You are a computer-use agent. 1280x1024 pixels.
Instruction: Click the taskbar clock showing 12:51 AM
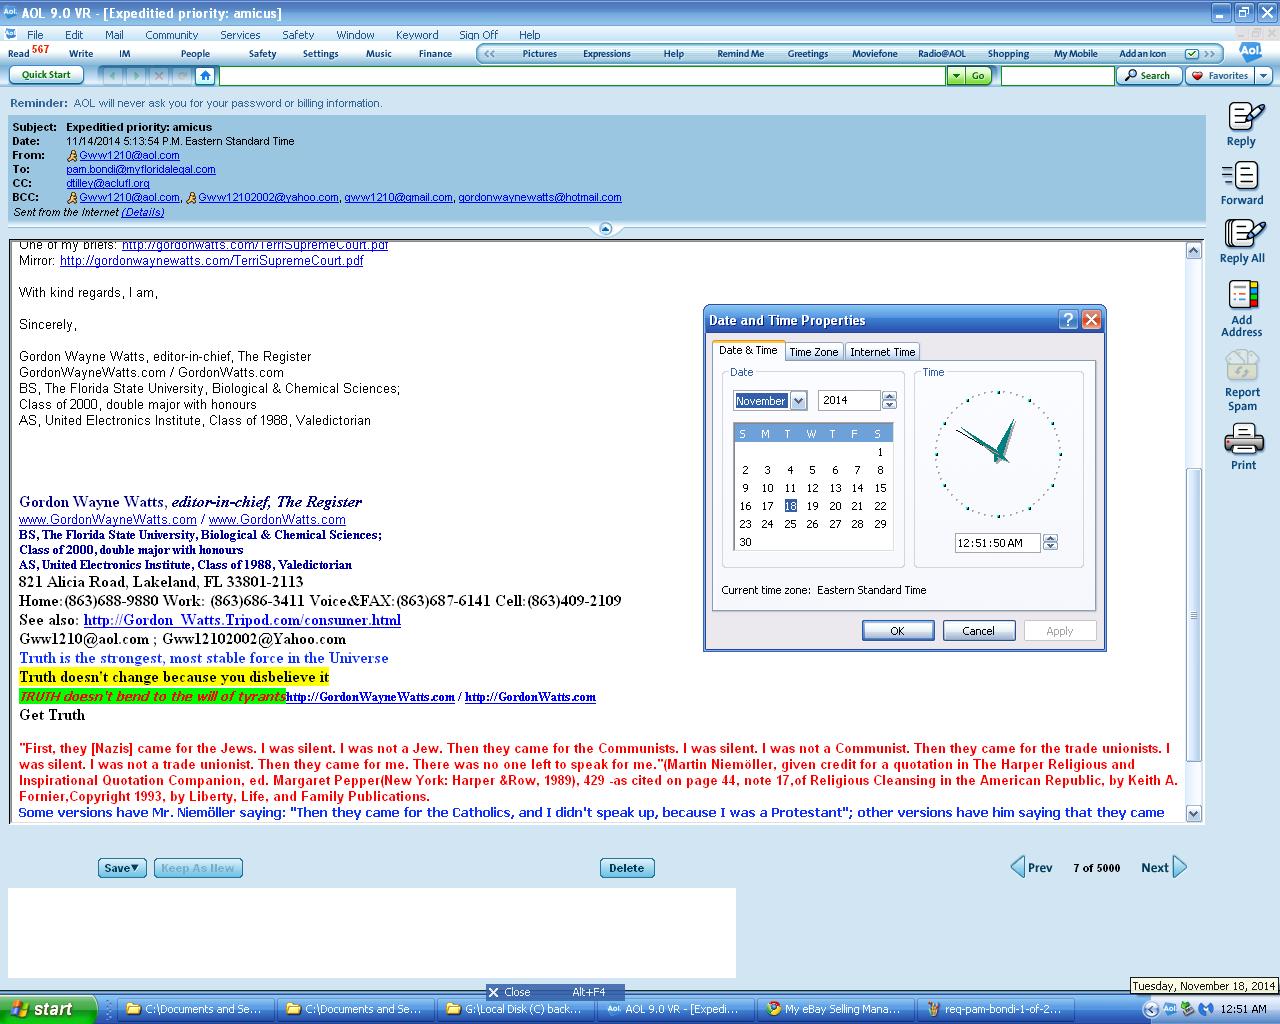1243,1010
